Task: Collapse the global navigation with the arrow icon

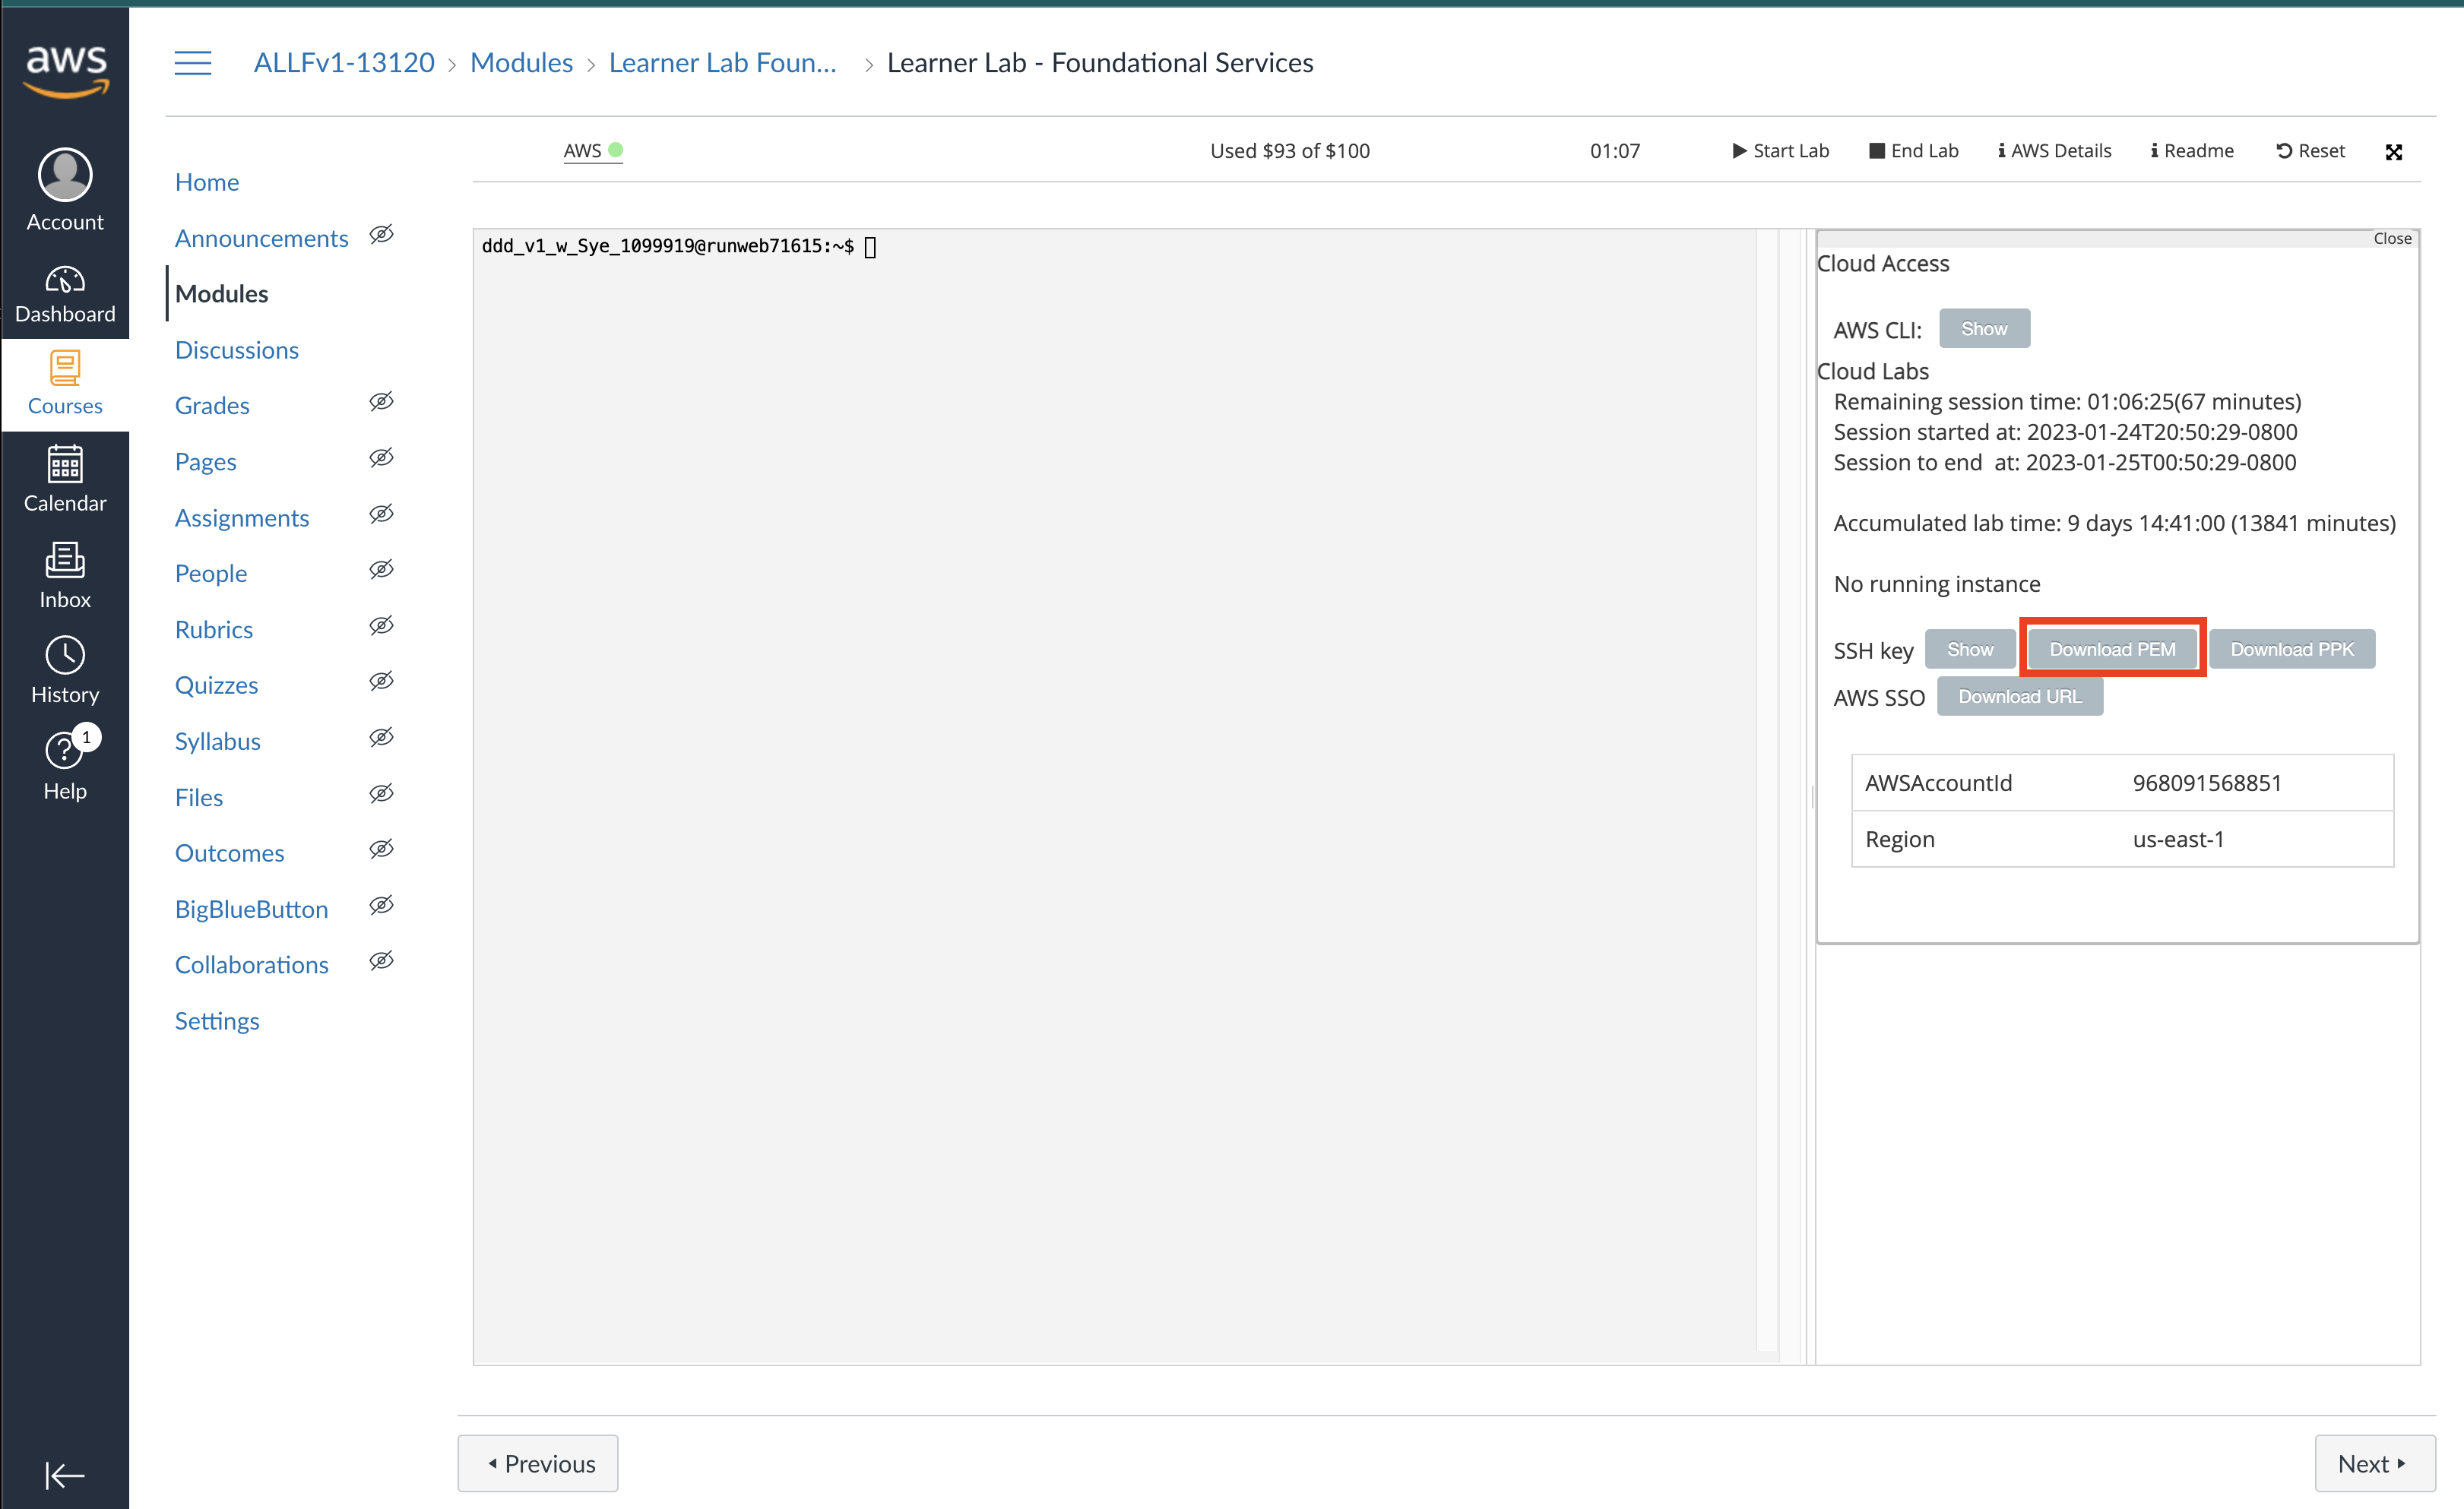Action: (x=65, y=1474)
